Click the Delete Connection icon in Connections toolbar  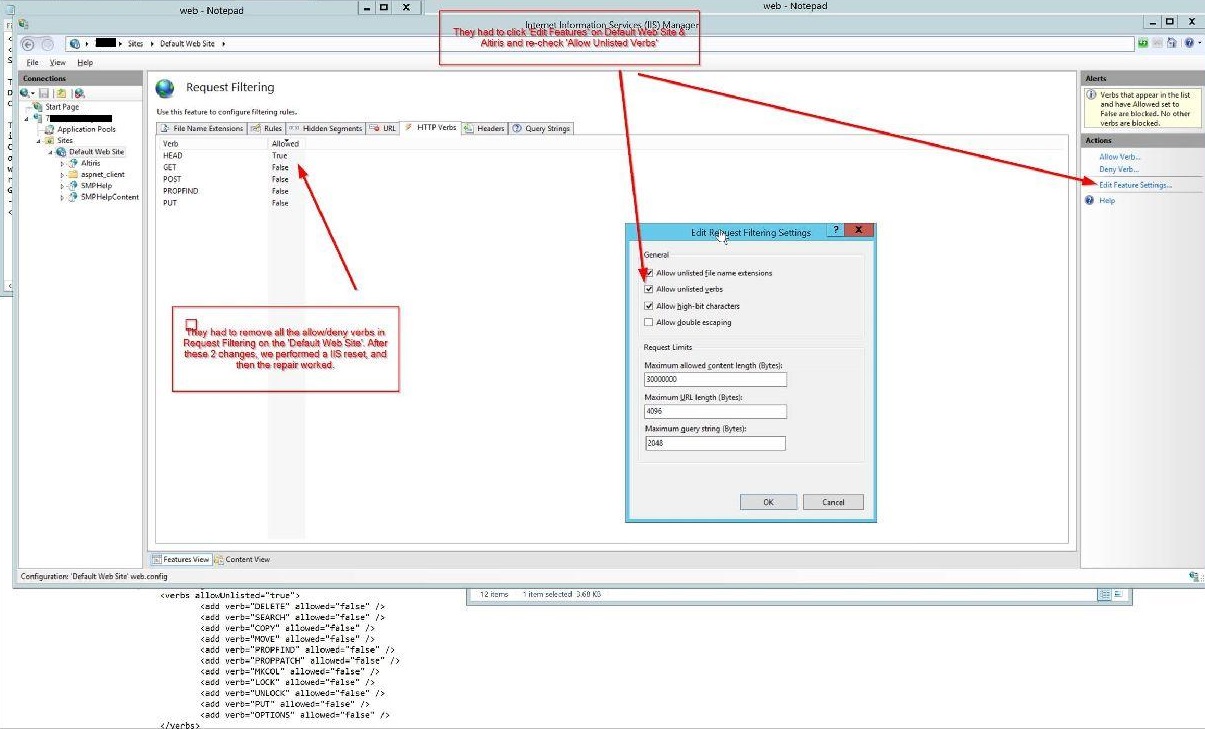80,93
